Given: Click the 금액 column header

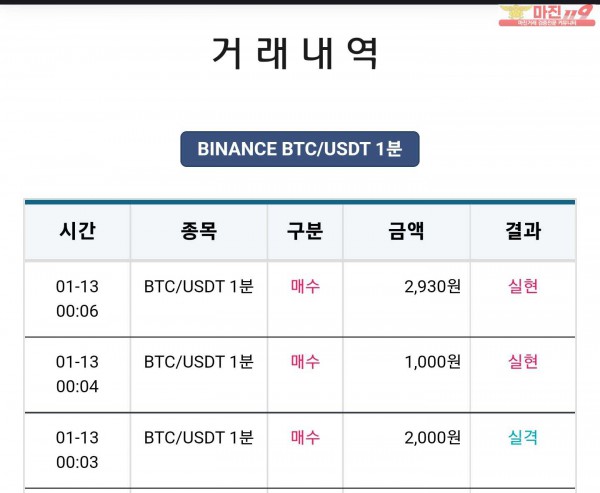Looking at the screenshot, I should (x=406, y=231).
